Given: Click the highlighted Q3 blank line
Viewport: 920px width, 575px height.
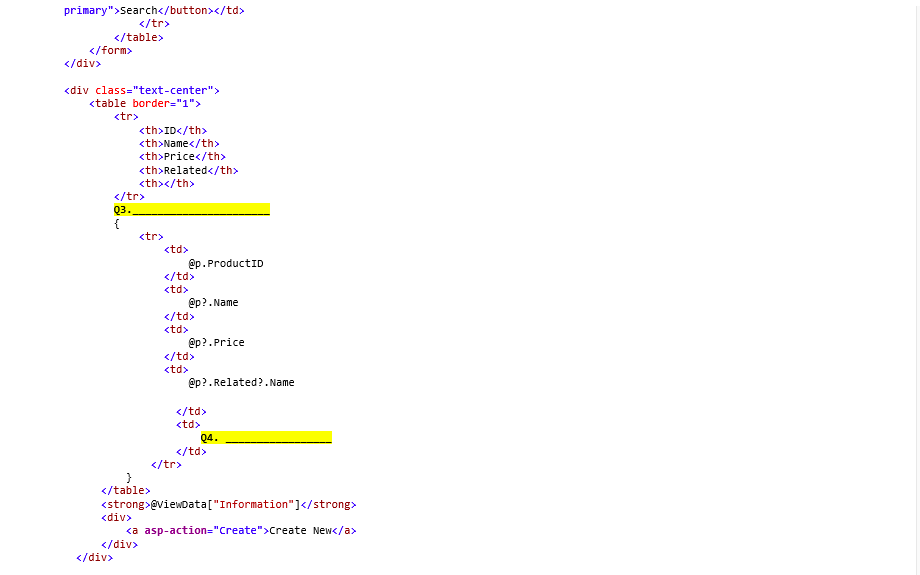Looking at the screenshot, I should pyautogui.click(x=192, y=209).
